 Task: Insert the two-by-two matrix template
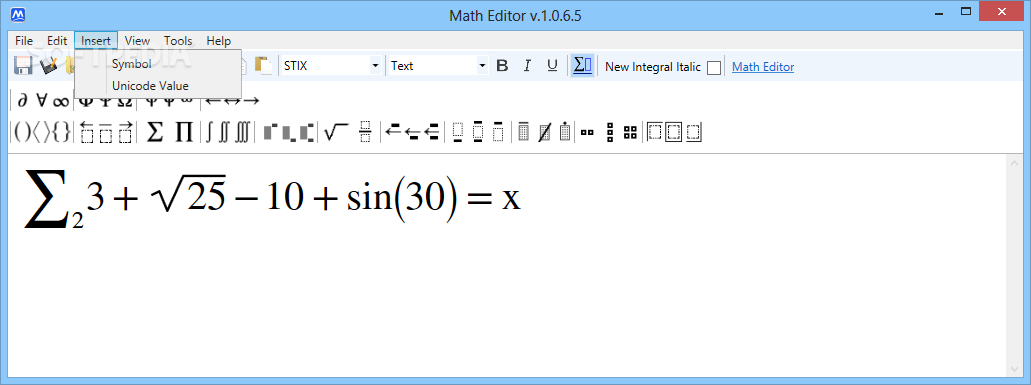630,133
